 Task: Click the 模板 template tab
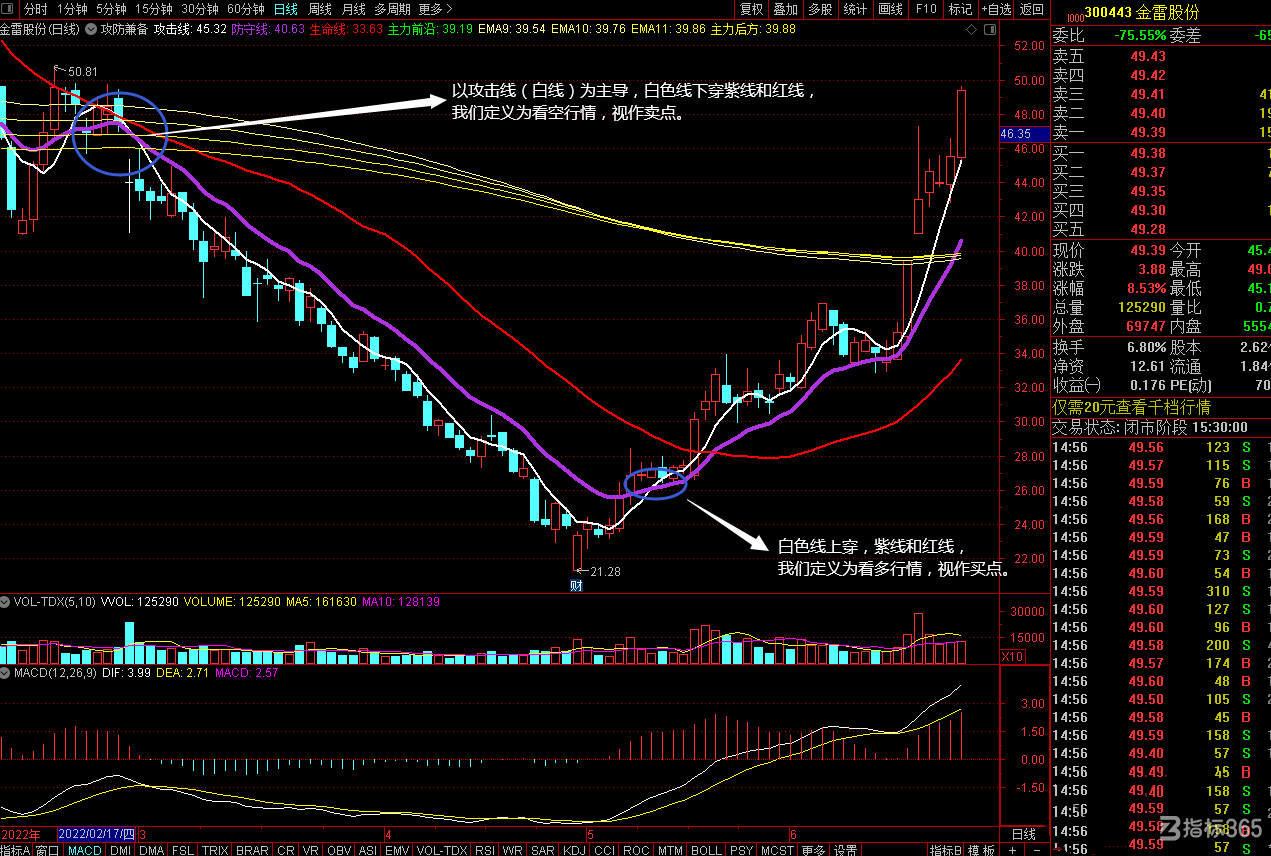[982, 850]
